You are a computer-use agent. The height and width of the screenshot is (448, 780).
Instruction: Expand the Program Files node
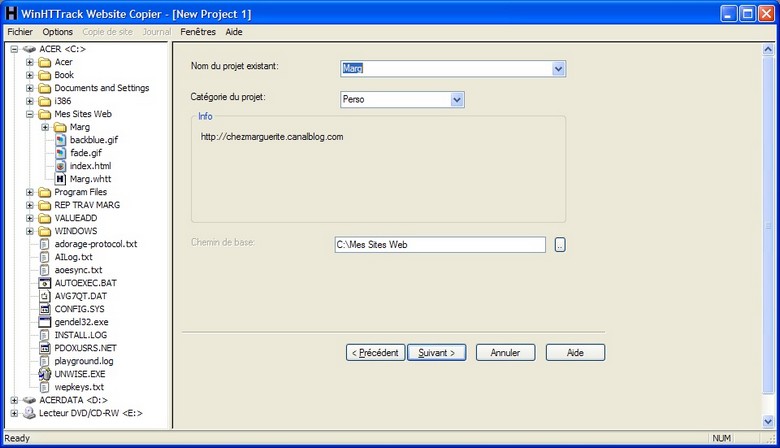[30, 192]
